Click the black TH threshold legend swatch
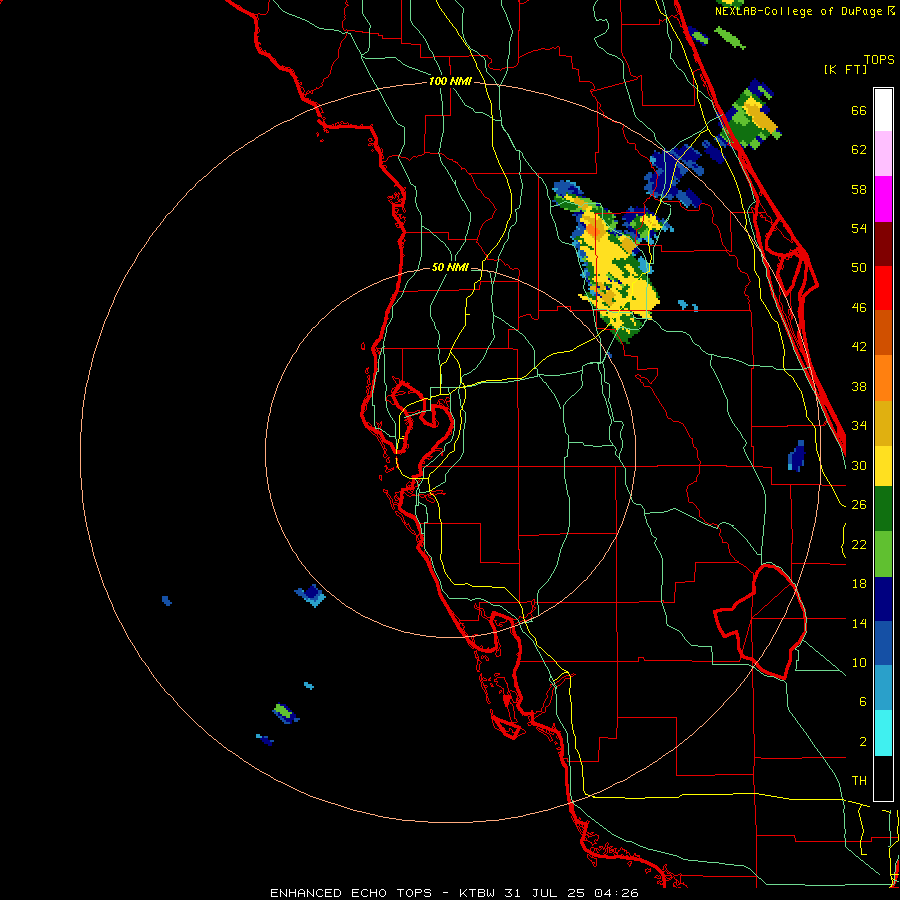 [883, 778]
